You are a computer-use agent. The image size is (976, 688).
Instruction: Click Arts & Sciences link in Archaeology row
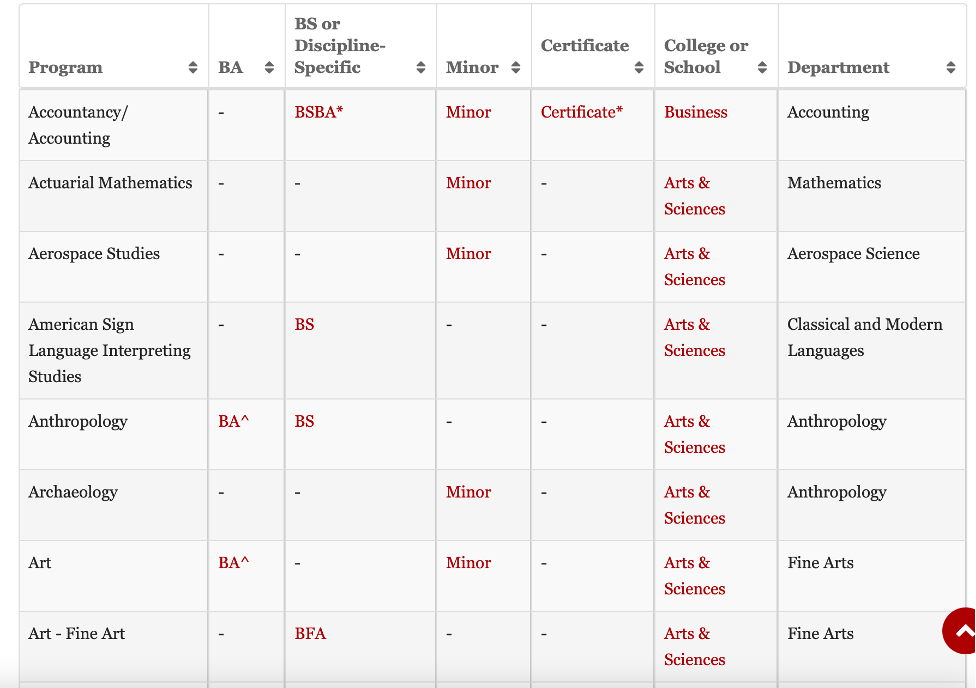point(694,505)
